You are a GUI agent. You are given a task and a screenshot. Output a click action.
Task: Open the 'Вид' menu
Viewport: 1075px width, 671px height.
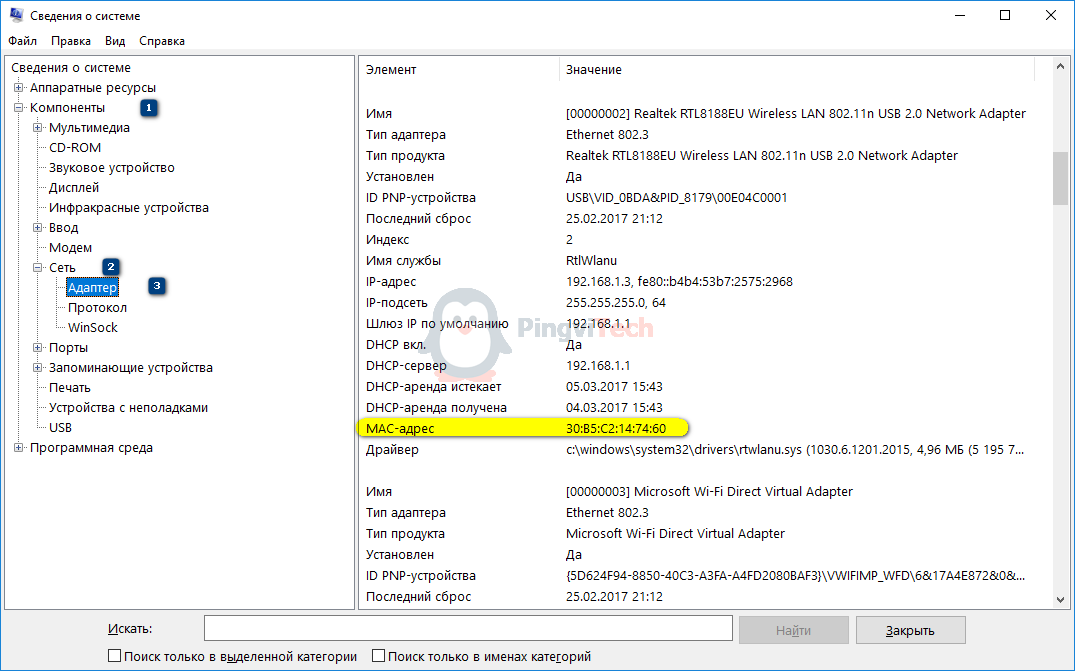(x=115, y=41)
